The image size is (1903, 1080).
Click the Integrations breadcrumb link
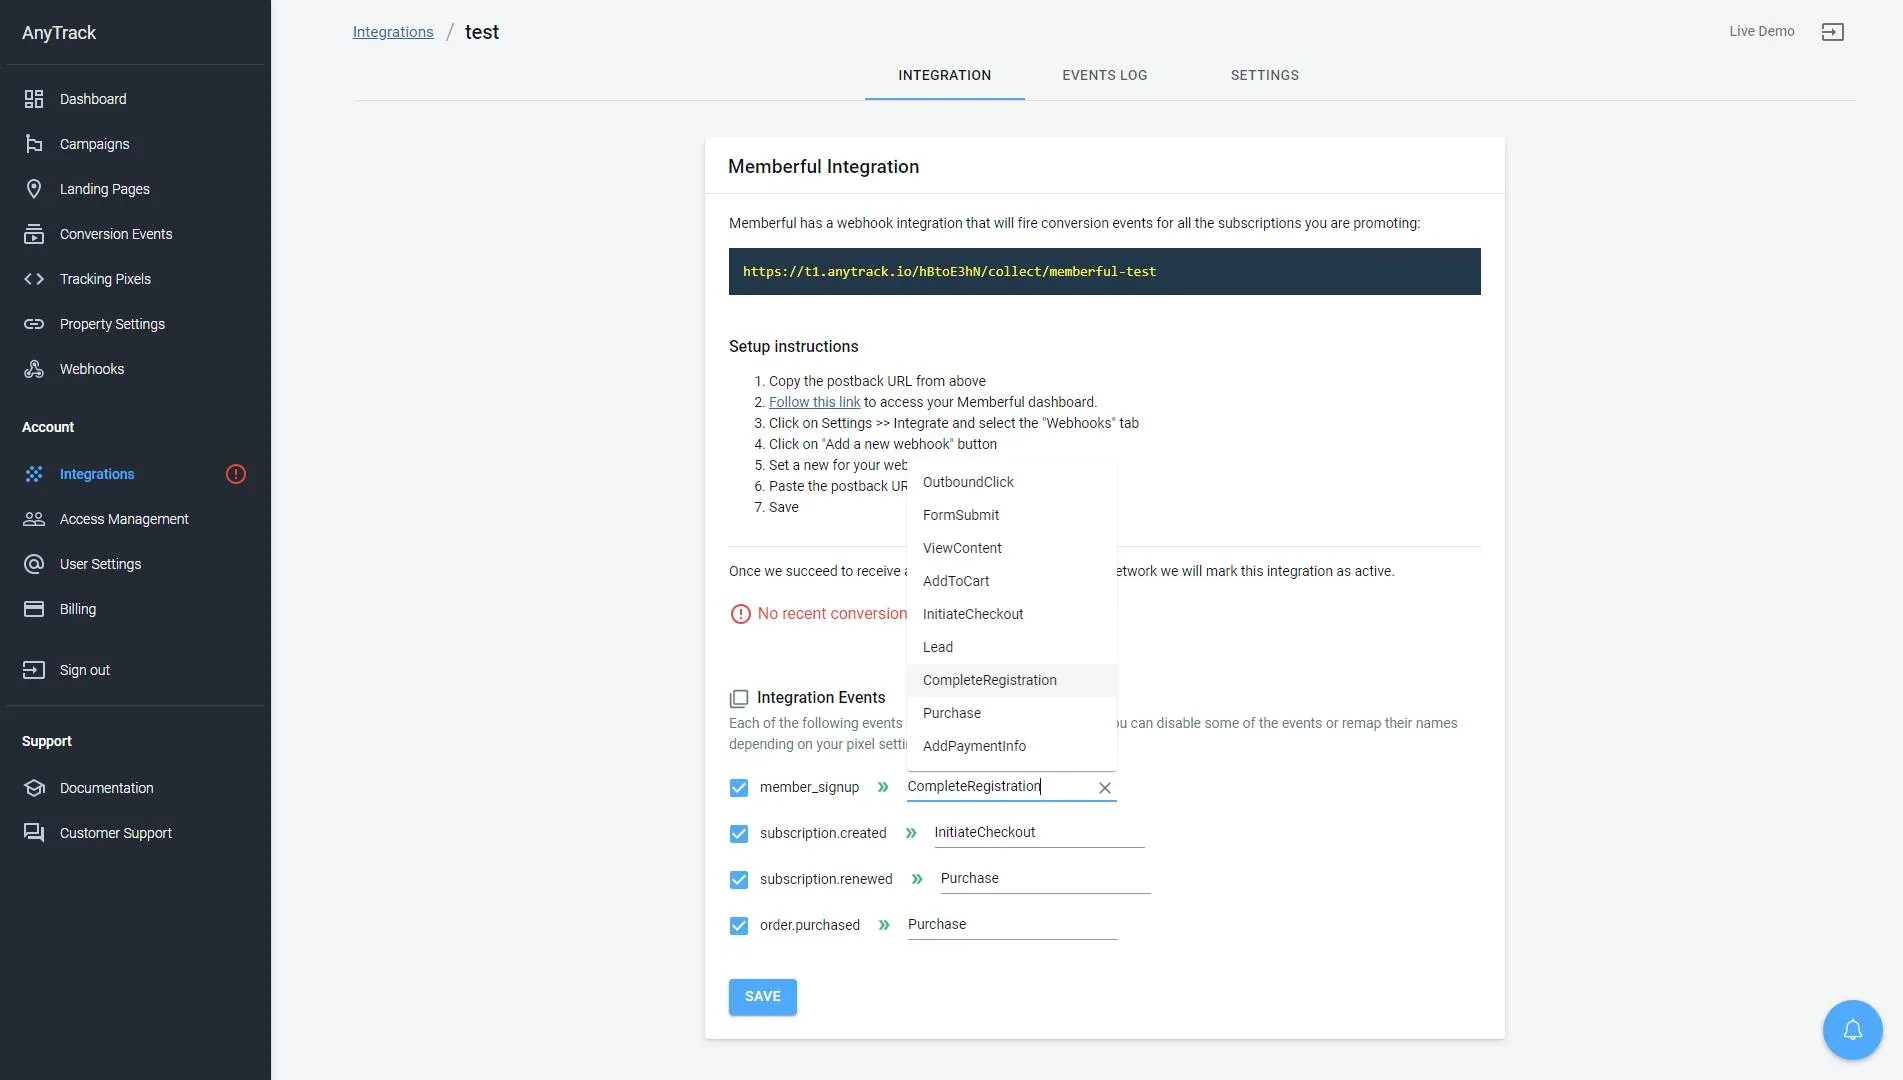pos(393,32)
